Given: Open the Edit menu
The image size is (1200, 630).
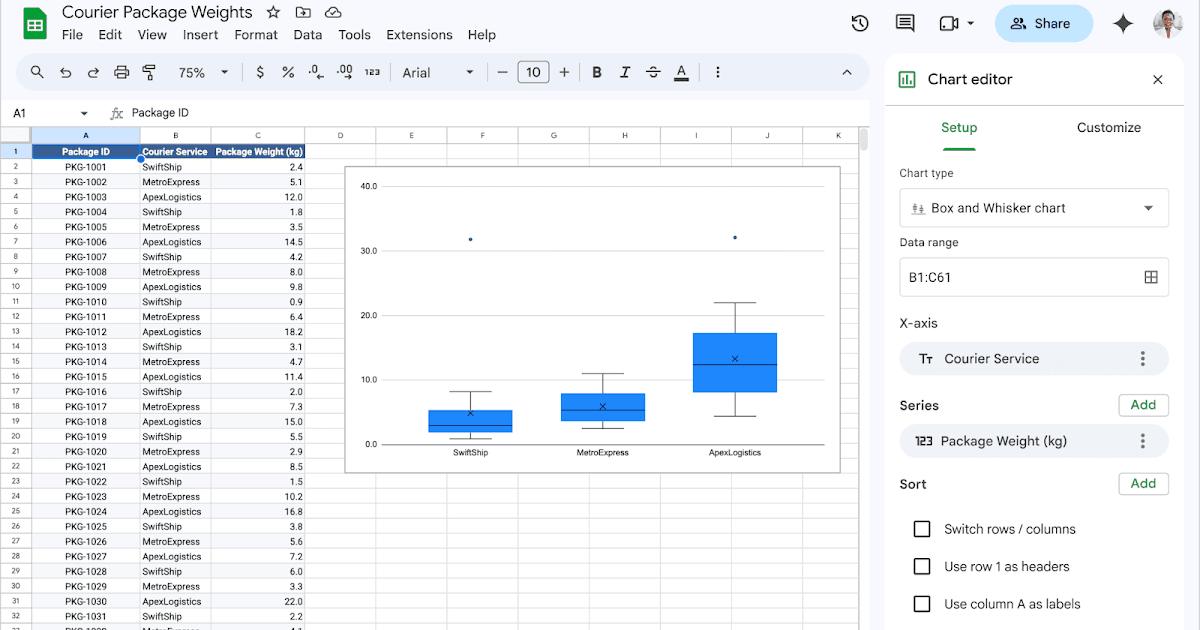Looking at the screenshot, I should [x=110, y=34].
